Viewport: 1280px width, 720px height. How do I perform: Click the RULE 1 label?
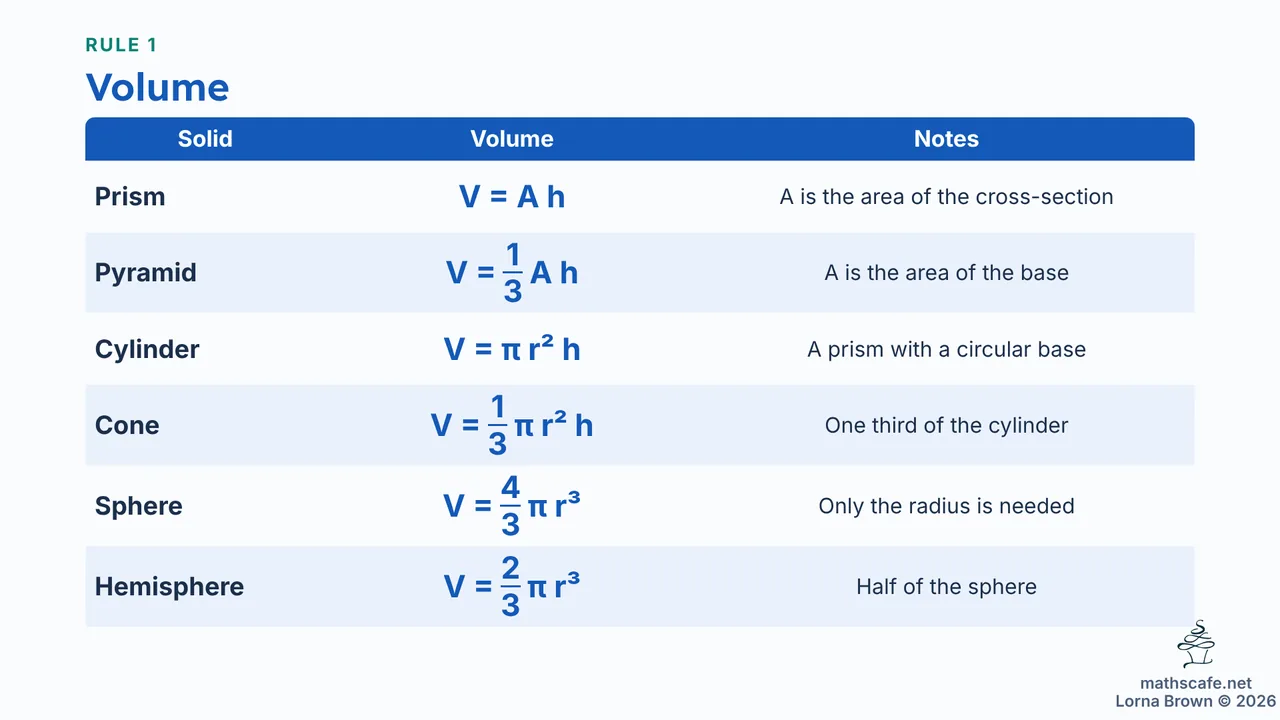coord(121,45)
